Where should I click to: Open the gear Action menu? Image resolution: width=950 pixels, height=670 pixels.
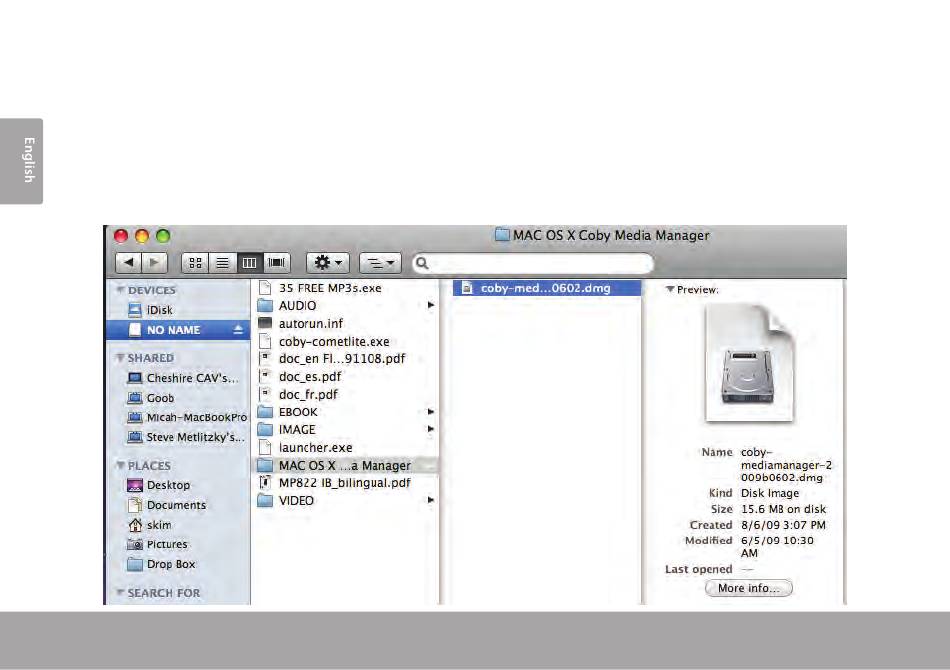coord(328,262)
